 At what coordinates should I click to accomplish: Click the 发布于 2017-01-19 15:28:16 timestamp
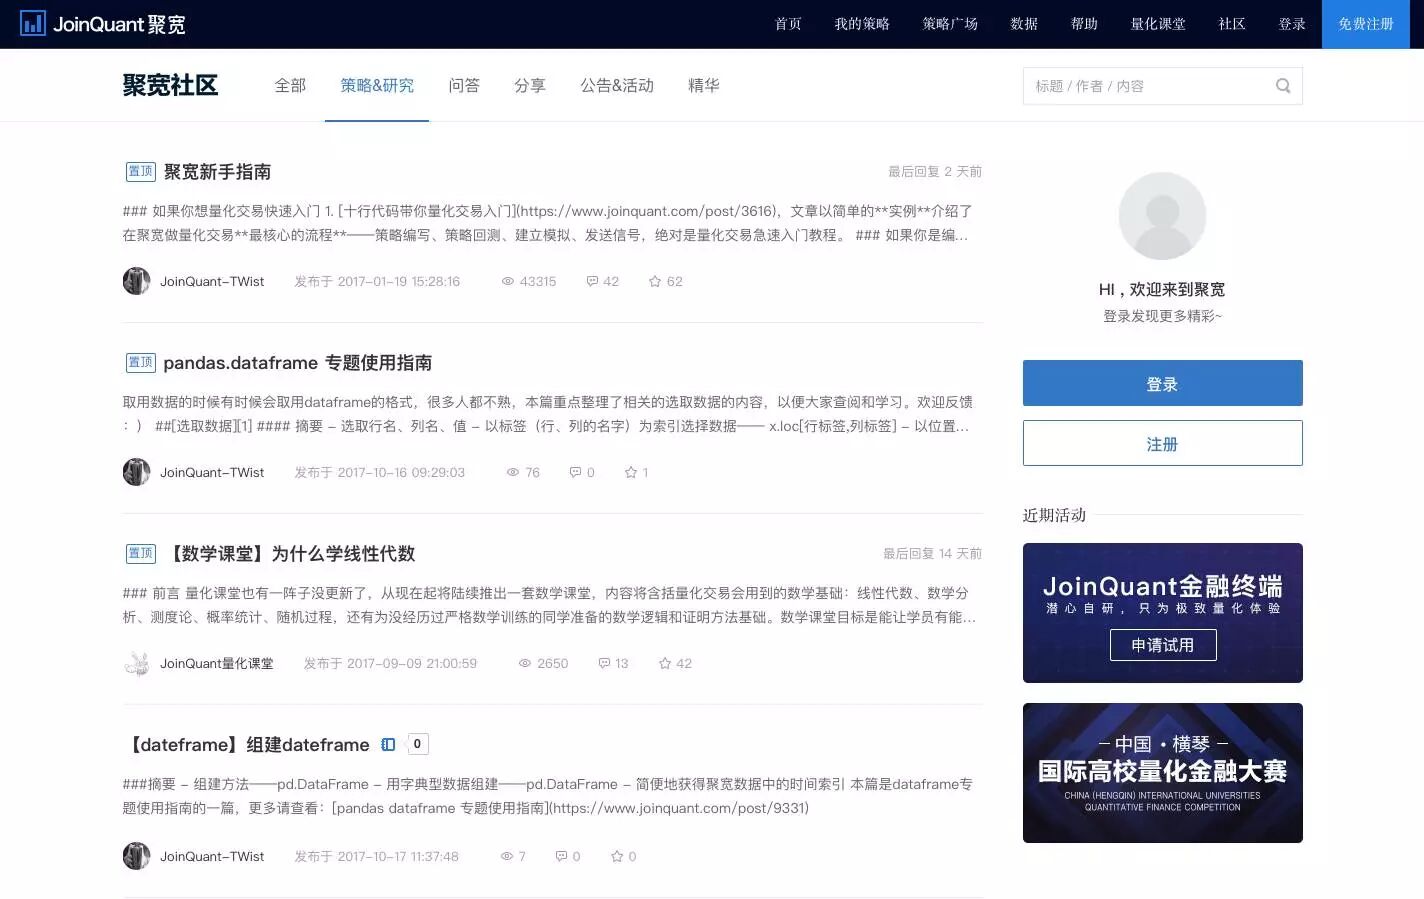[x=377, y=282]
